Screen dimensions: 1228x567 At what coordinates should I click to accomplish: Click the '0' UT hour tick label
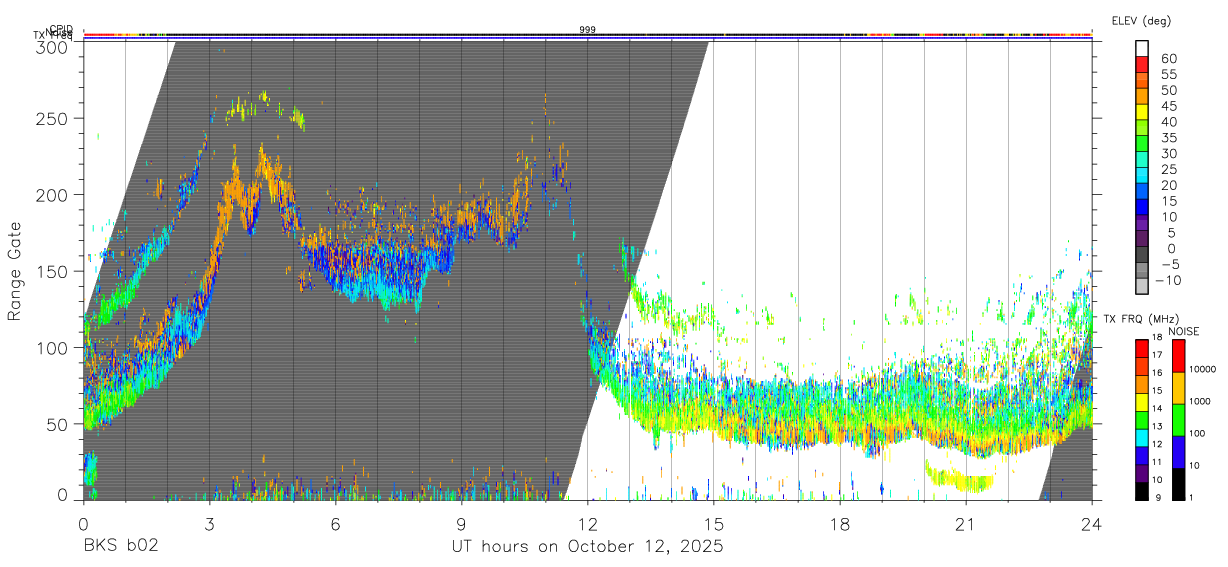pos(83,523)
